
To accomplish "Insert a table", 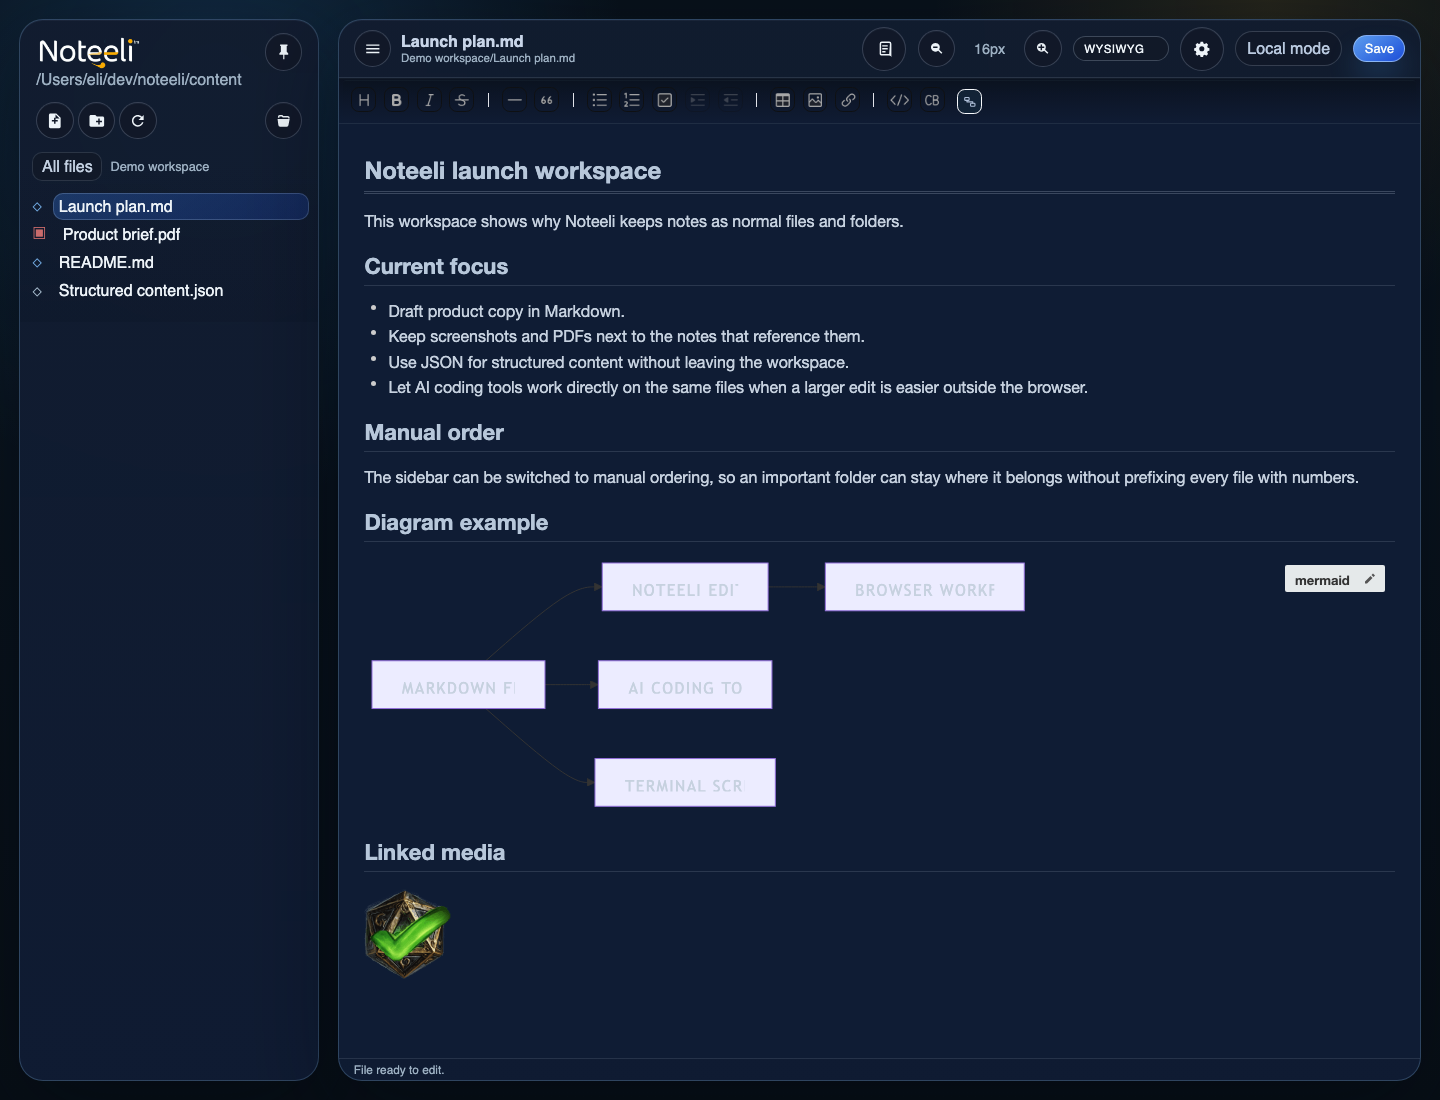I will pos(783,100).
